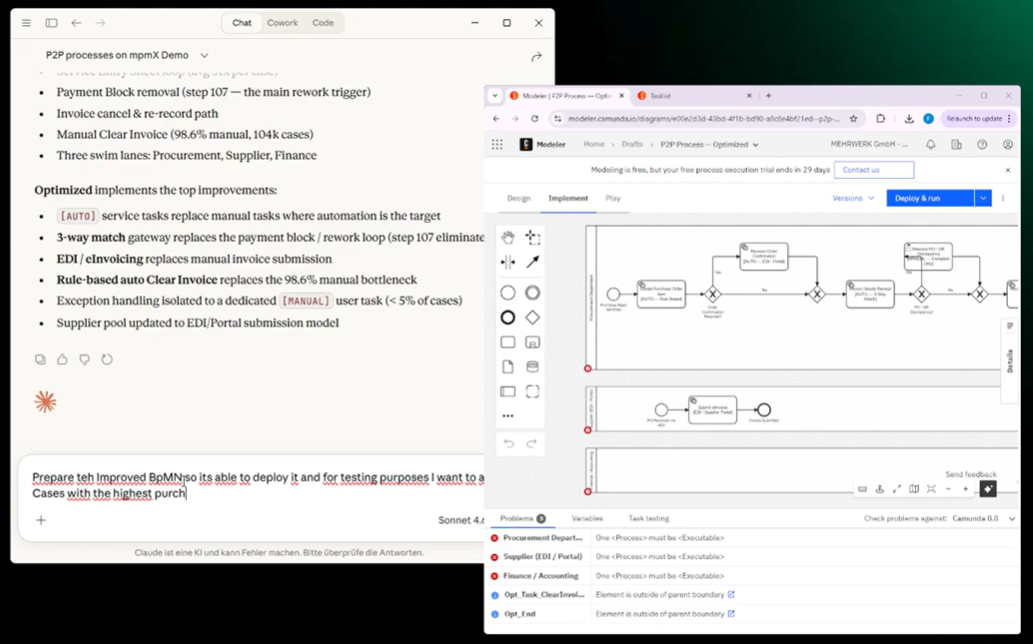Viewport: 1033px width, 644px height.
Task: Toggle the Details side panel in Modeler
Action: [1010, 360]
